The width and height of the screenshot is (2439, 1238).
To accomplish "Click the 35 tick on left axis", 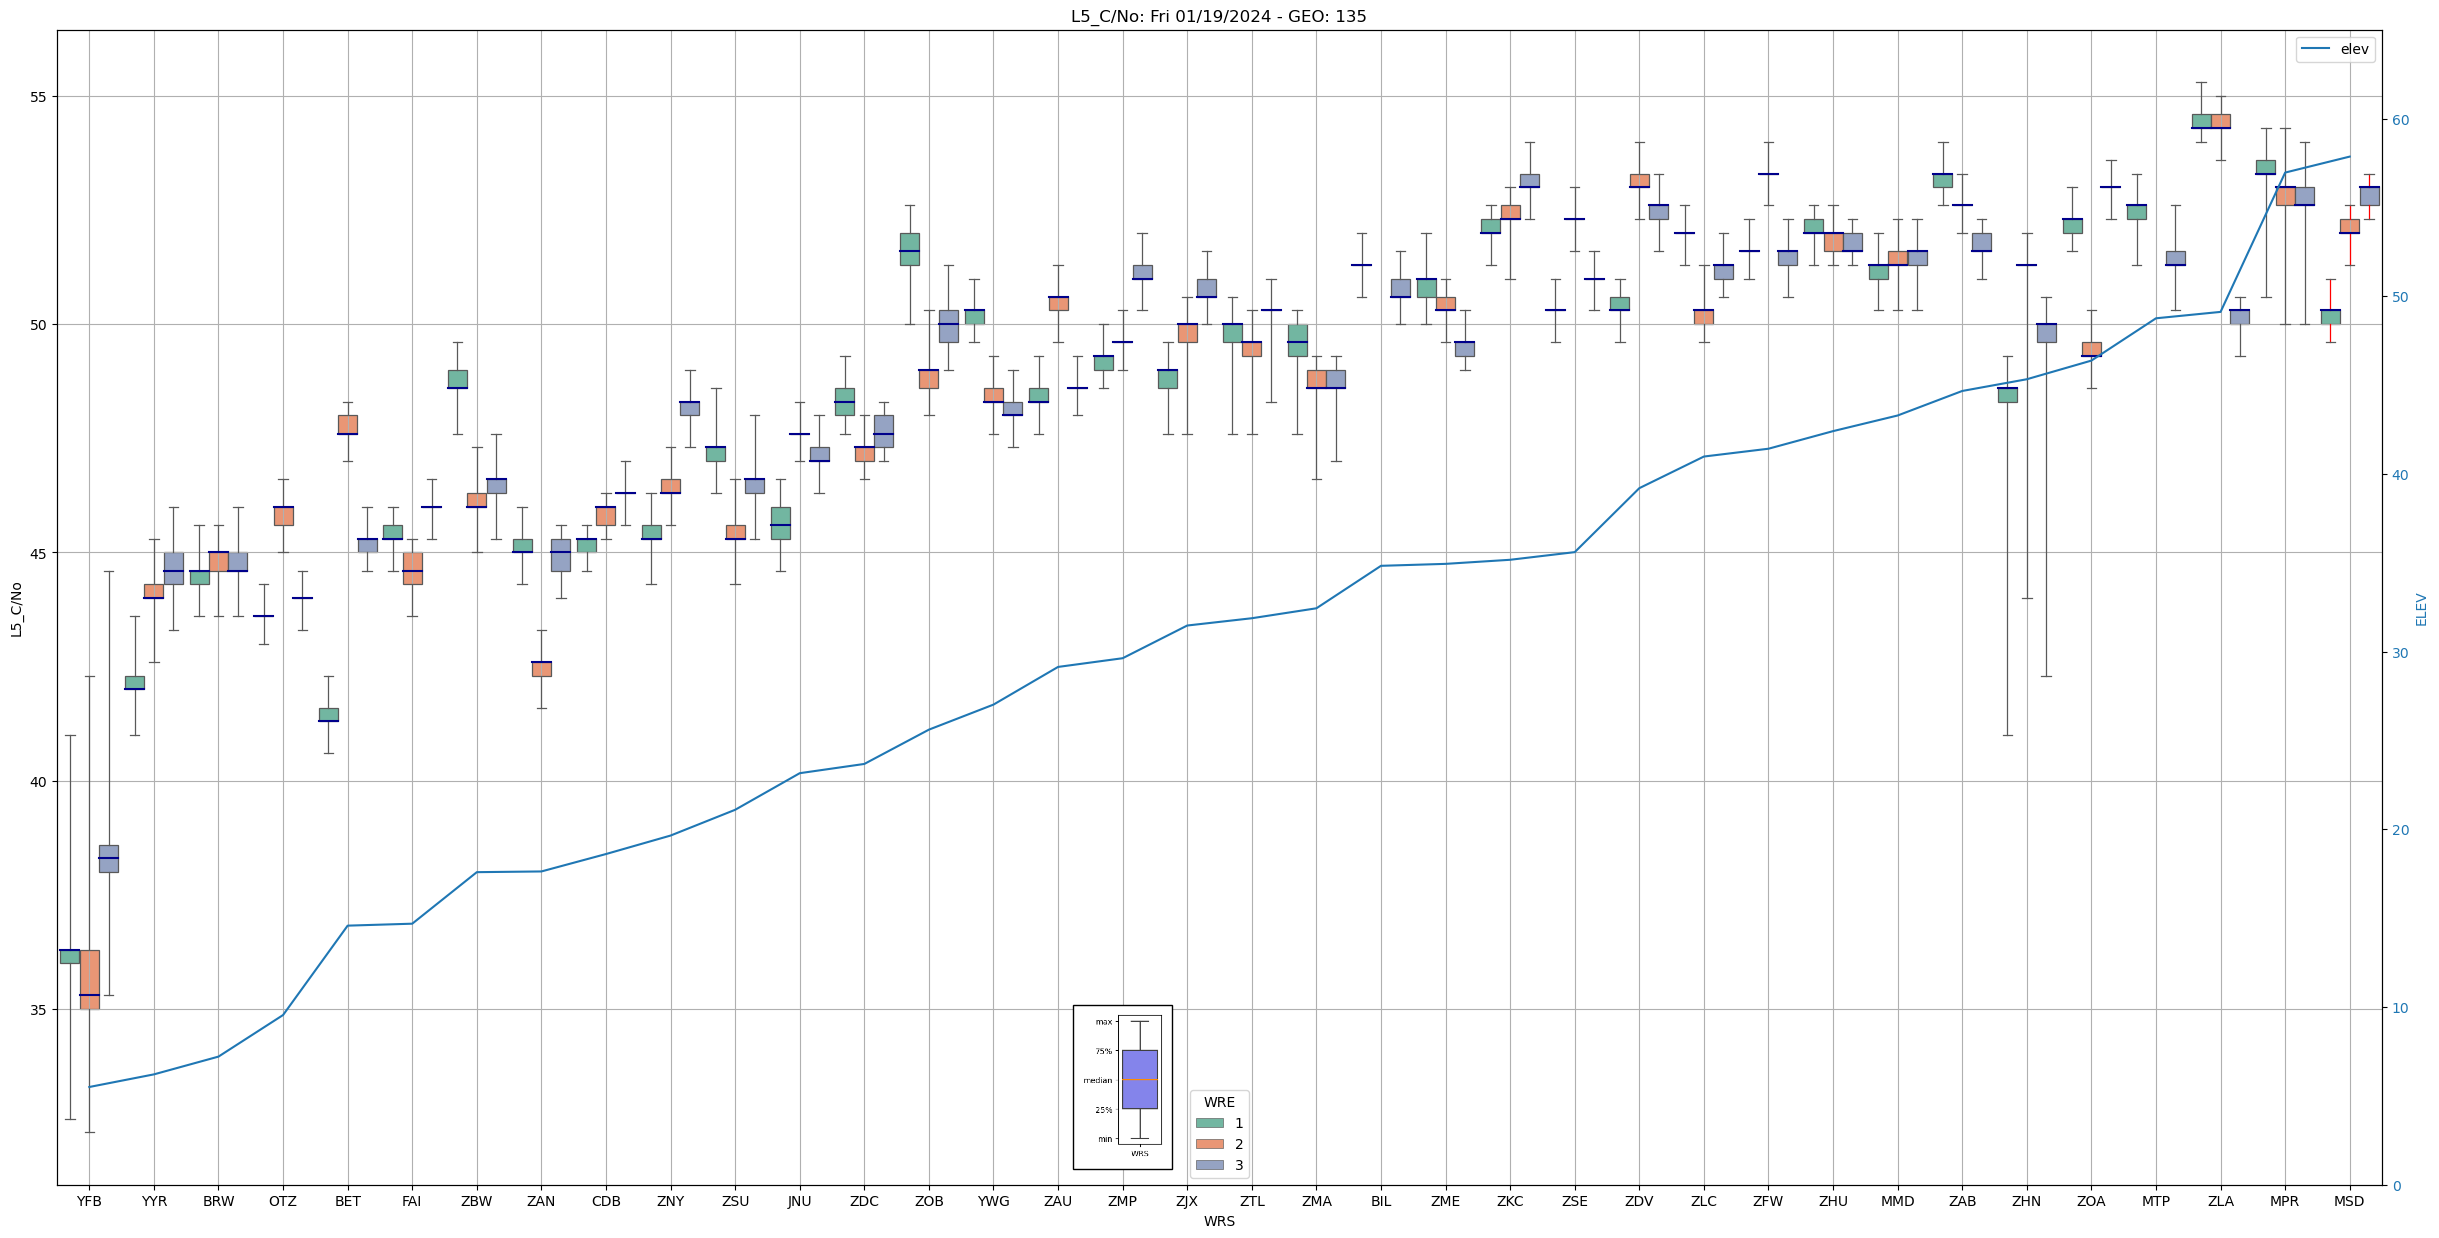I will pos(39,1009).
